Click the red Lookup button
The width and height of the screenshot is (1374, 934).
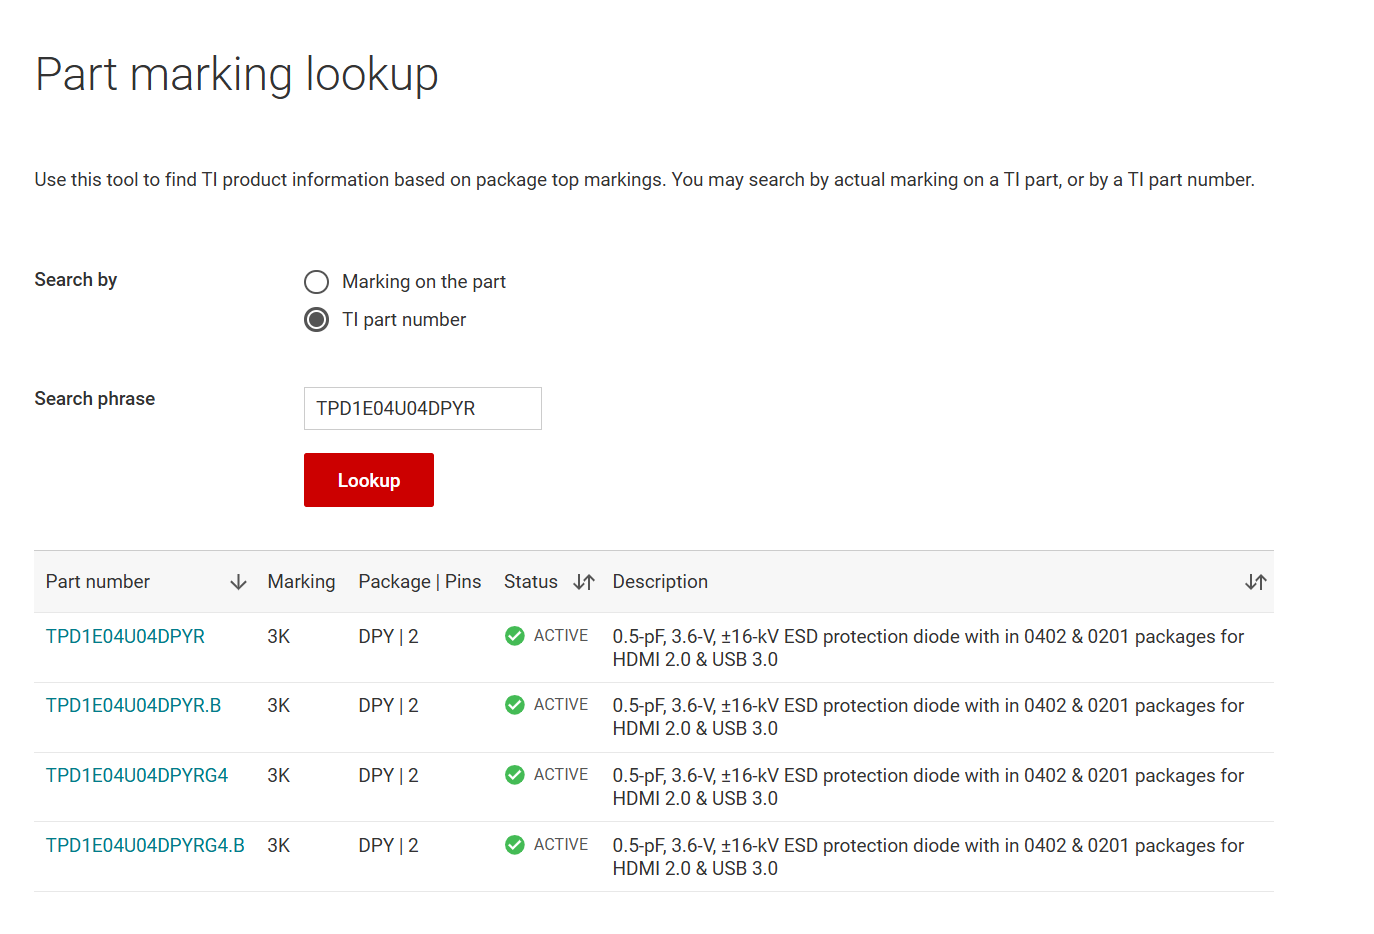tap(369, 480)
